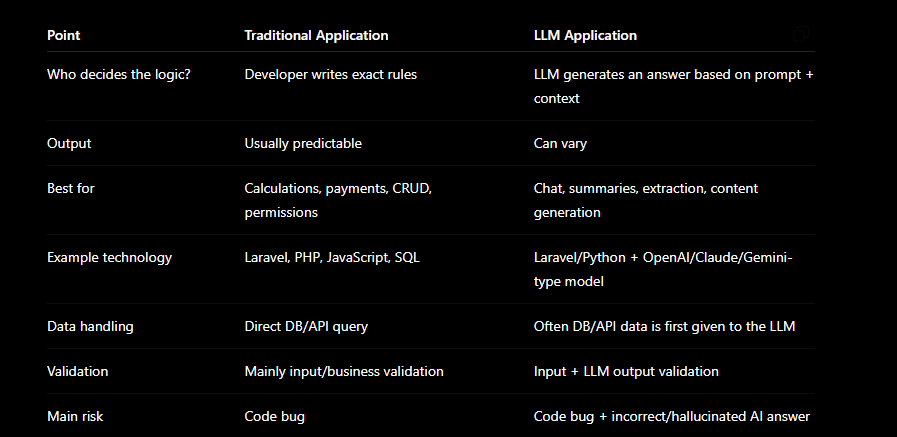Click 'Developer writes exact rules' cell

tap(331, 74)
